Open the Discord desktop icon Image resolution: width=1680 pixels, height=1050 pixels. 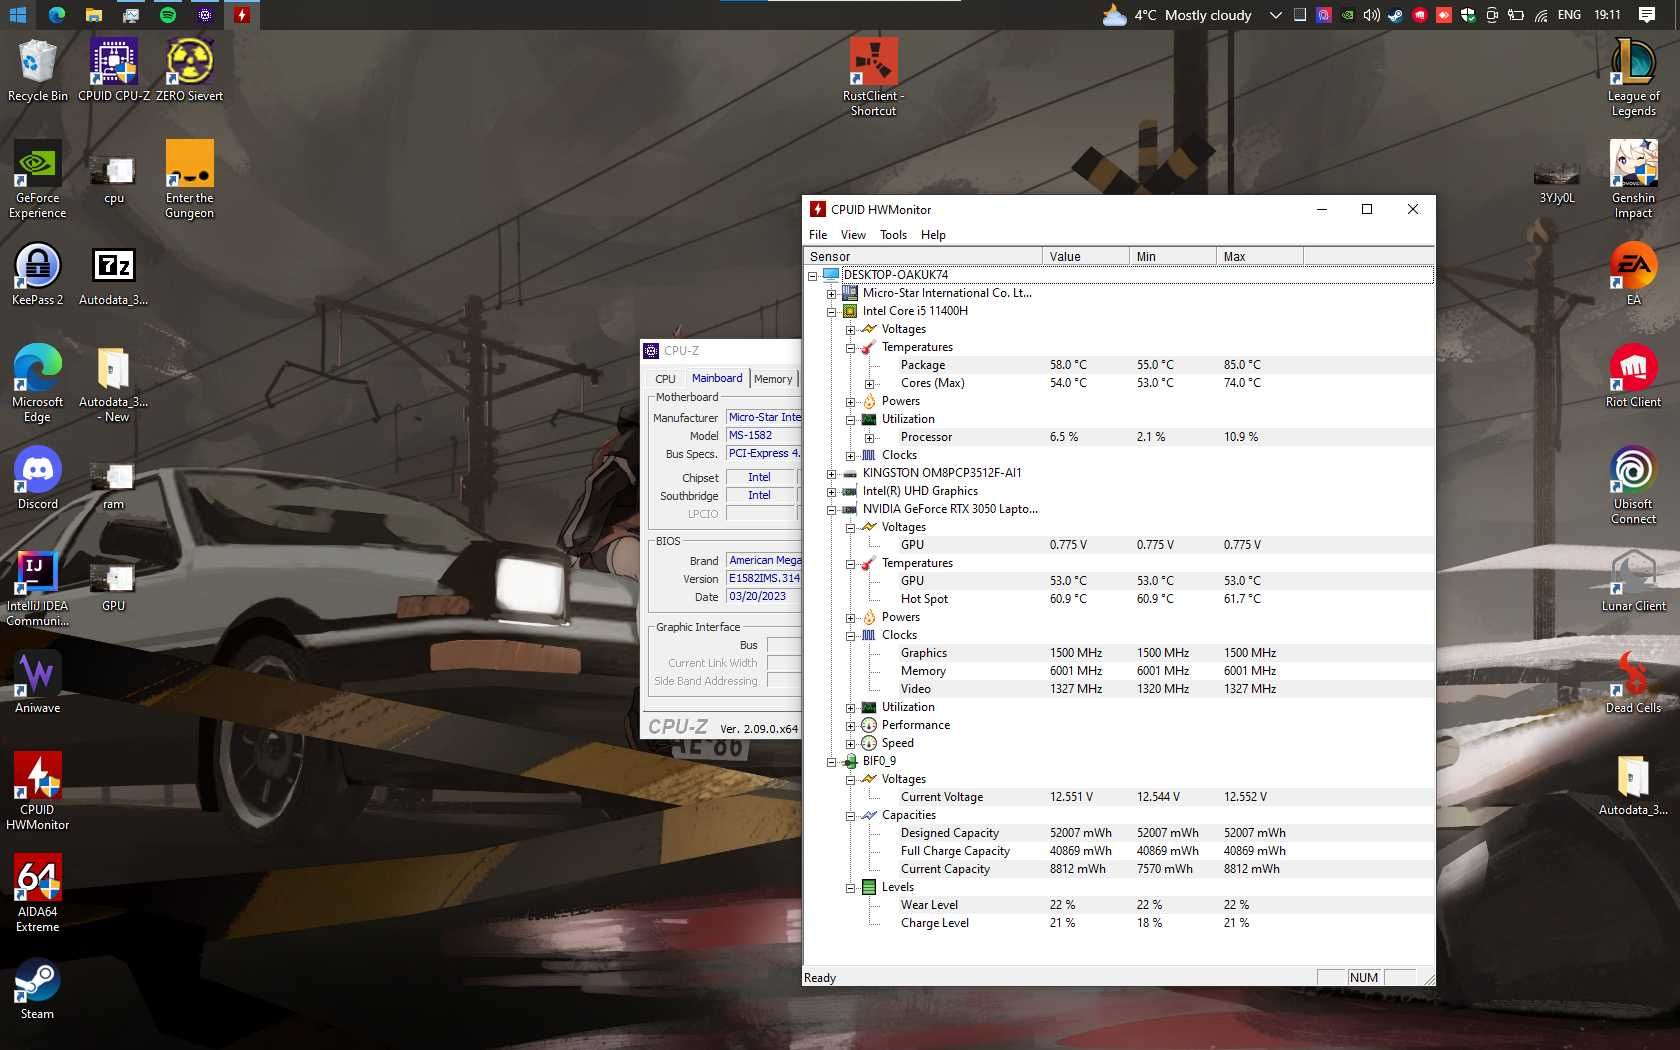click(37, 478)
